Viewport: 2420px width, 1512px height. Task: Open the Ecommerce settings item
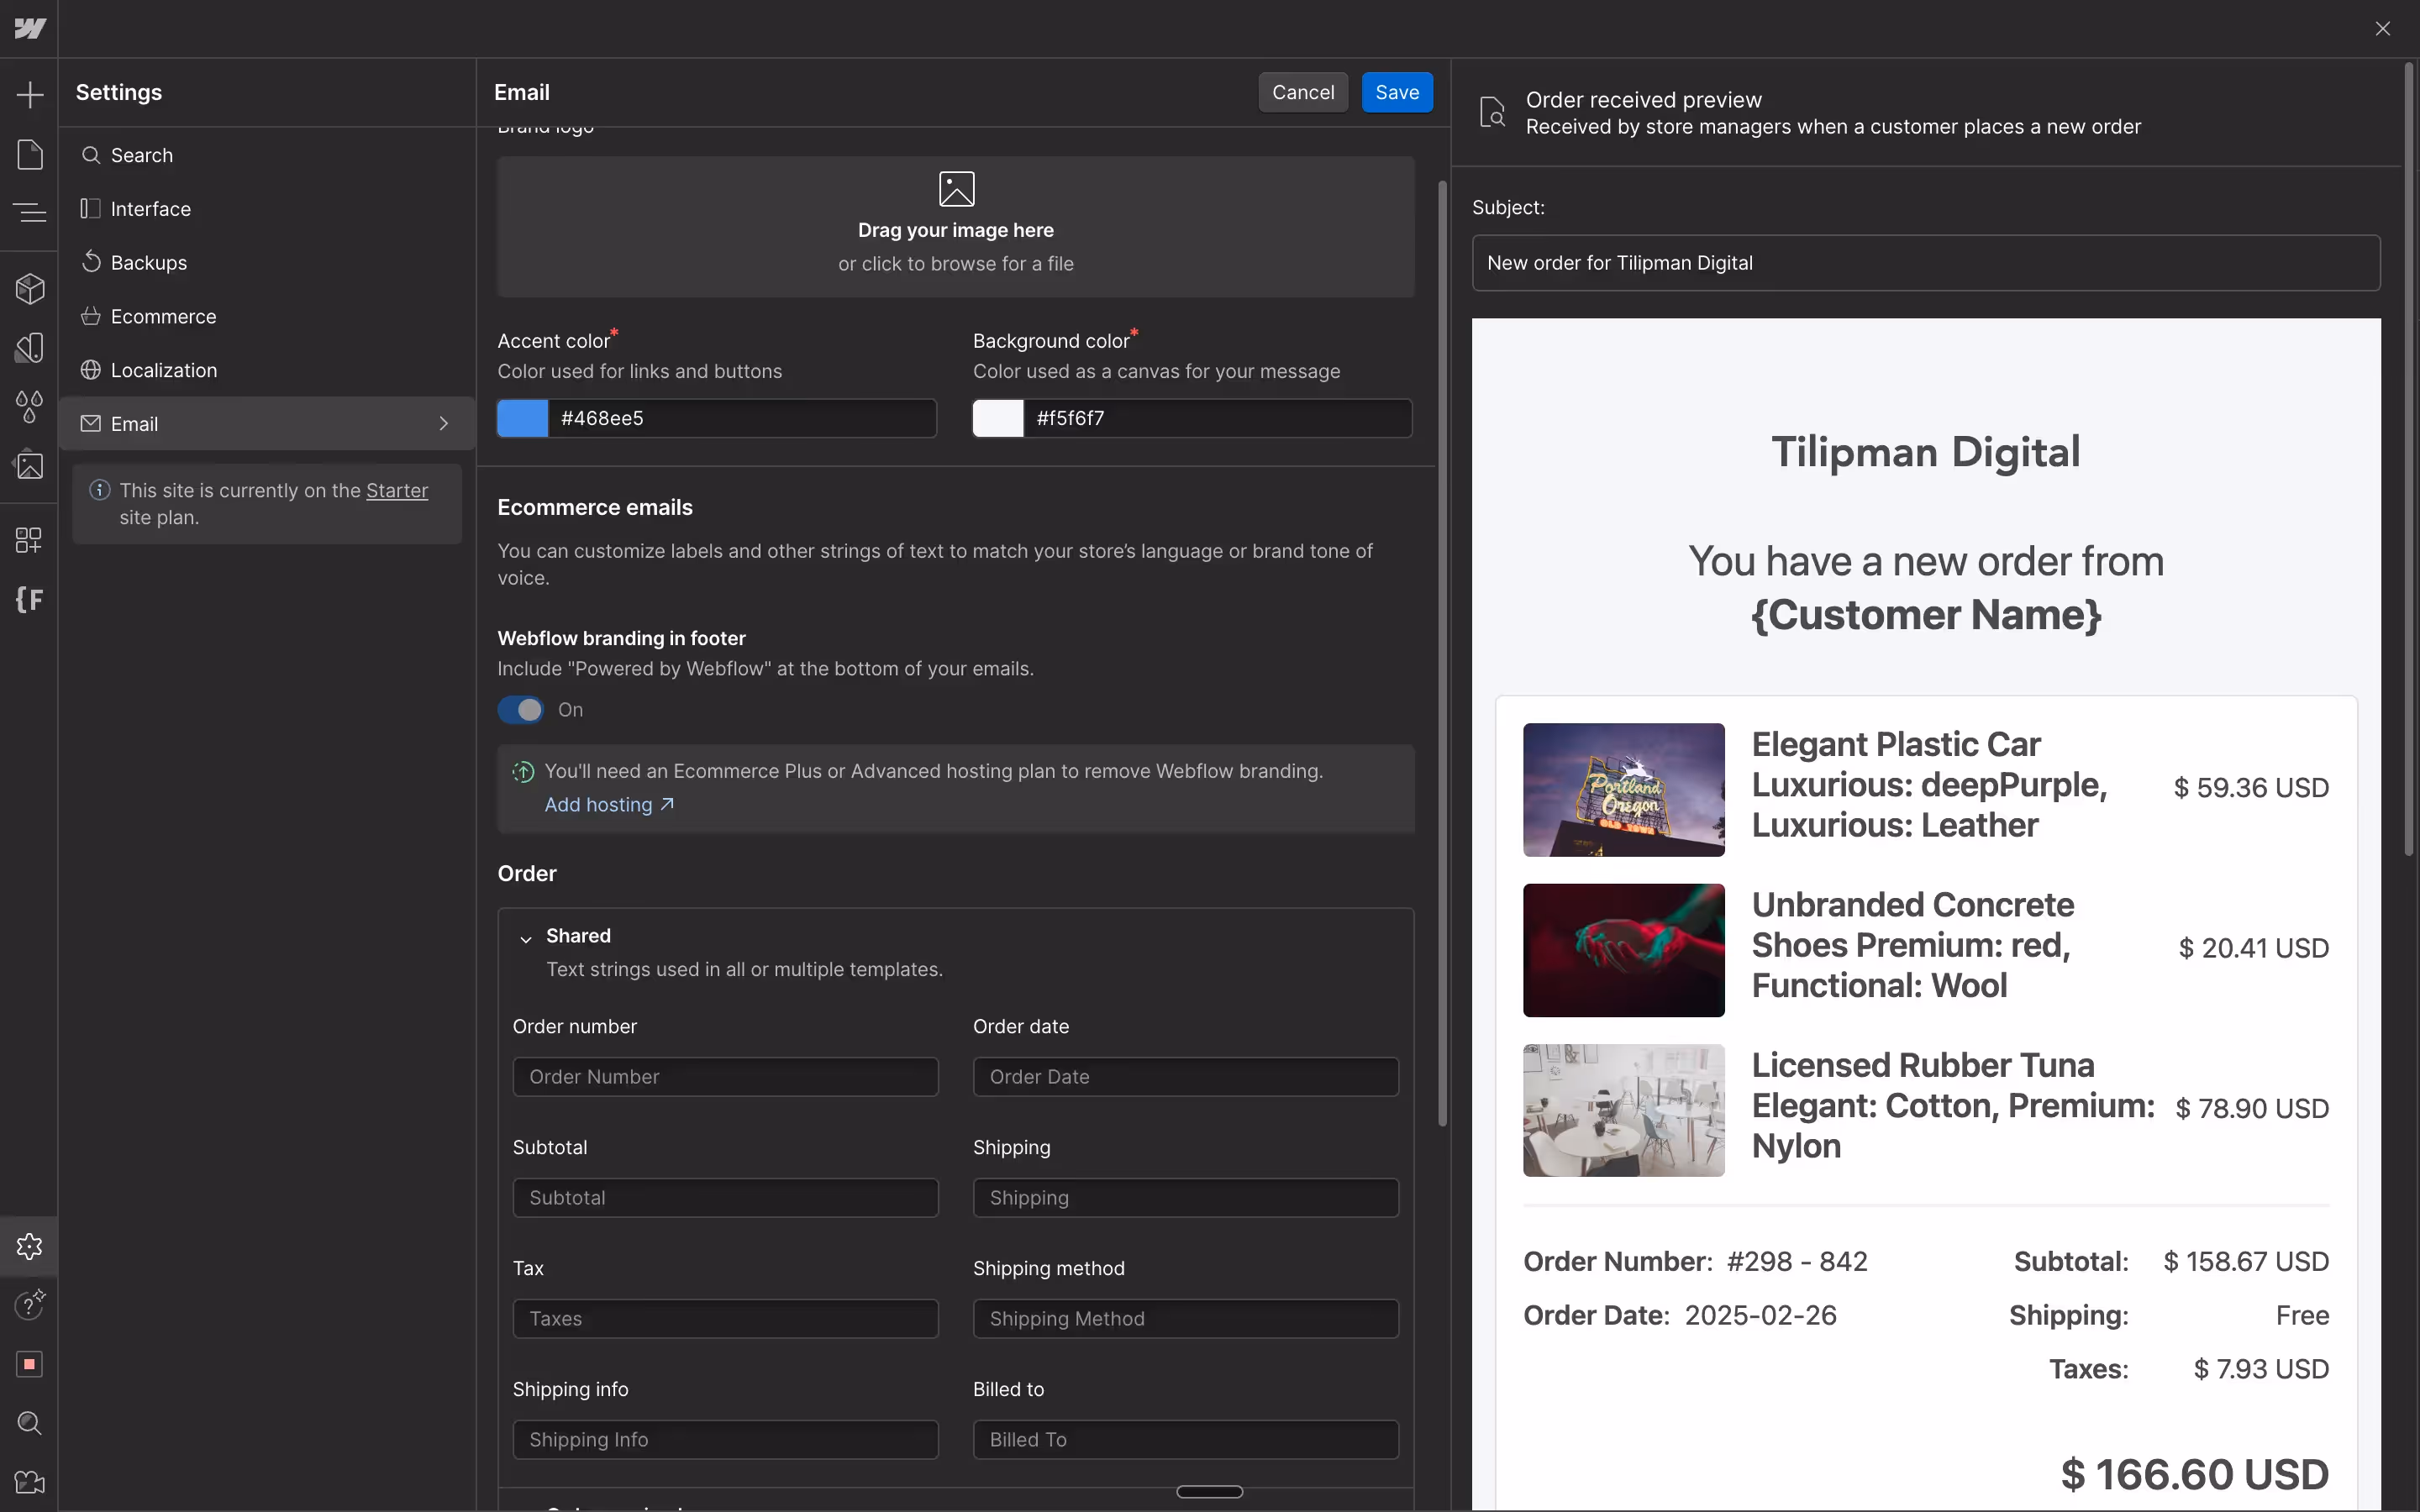click(163, 317)
